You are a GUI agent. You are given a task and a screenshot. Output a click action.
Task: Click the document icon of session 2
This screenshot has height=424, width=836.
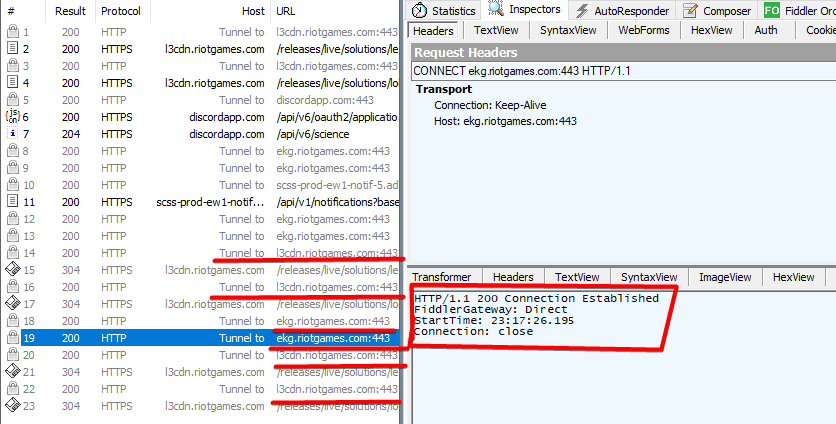click(12, 49)
